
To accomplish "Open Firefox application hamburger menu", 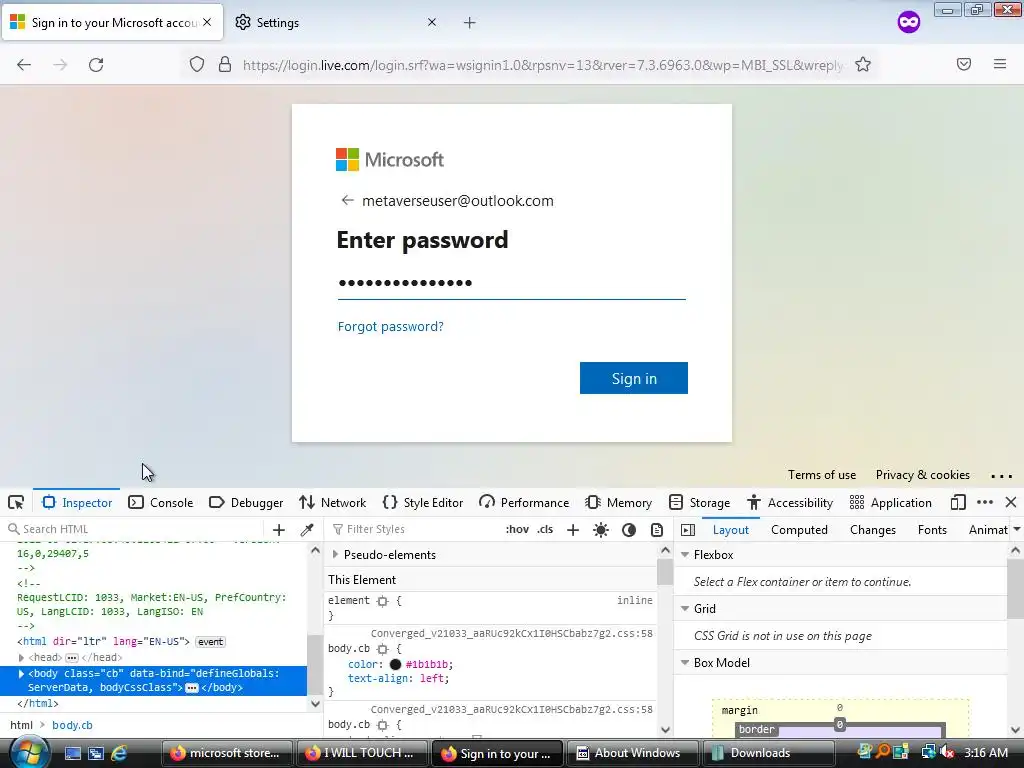I will click(x=1000, y=64).
